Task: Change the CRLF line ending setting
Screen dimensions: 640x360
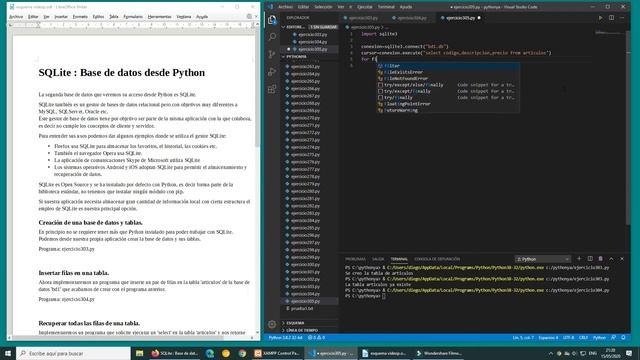Action: 583,338
